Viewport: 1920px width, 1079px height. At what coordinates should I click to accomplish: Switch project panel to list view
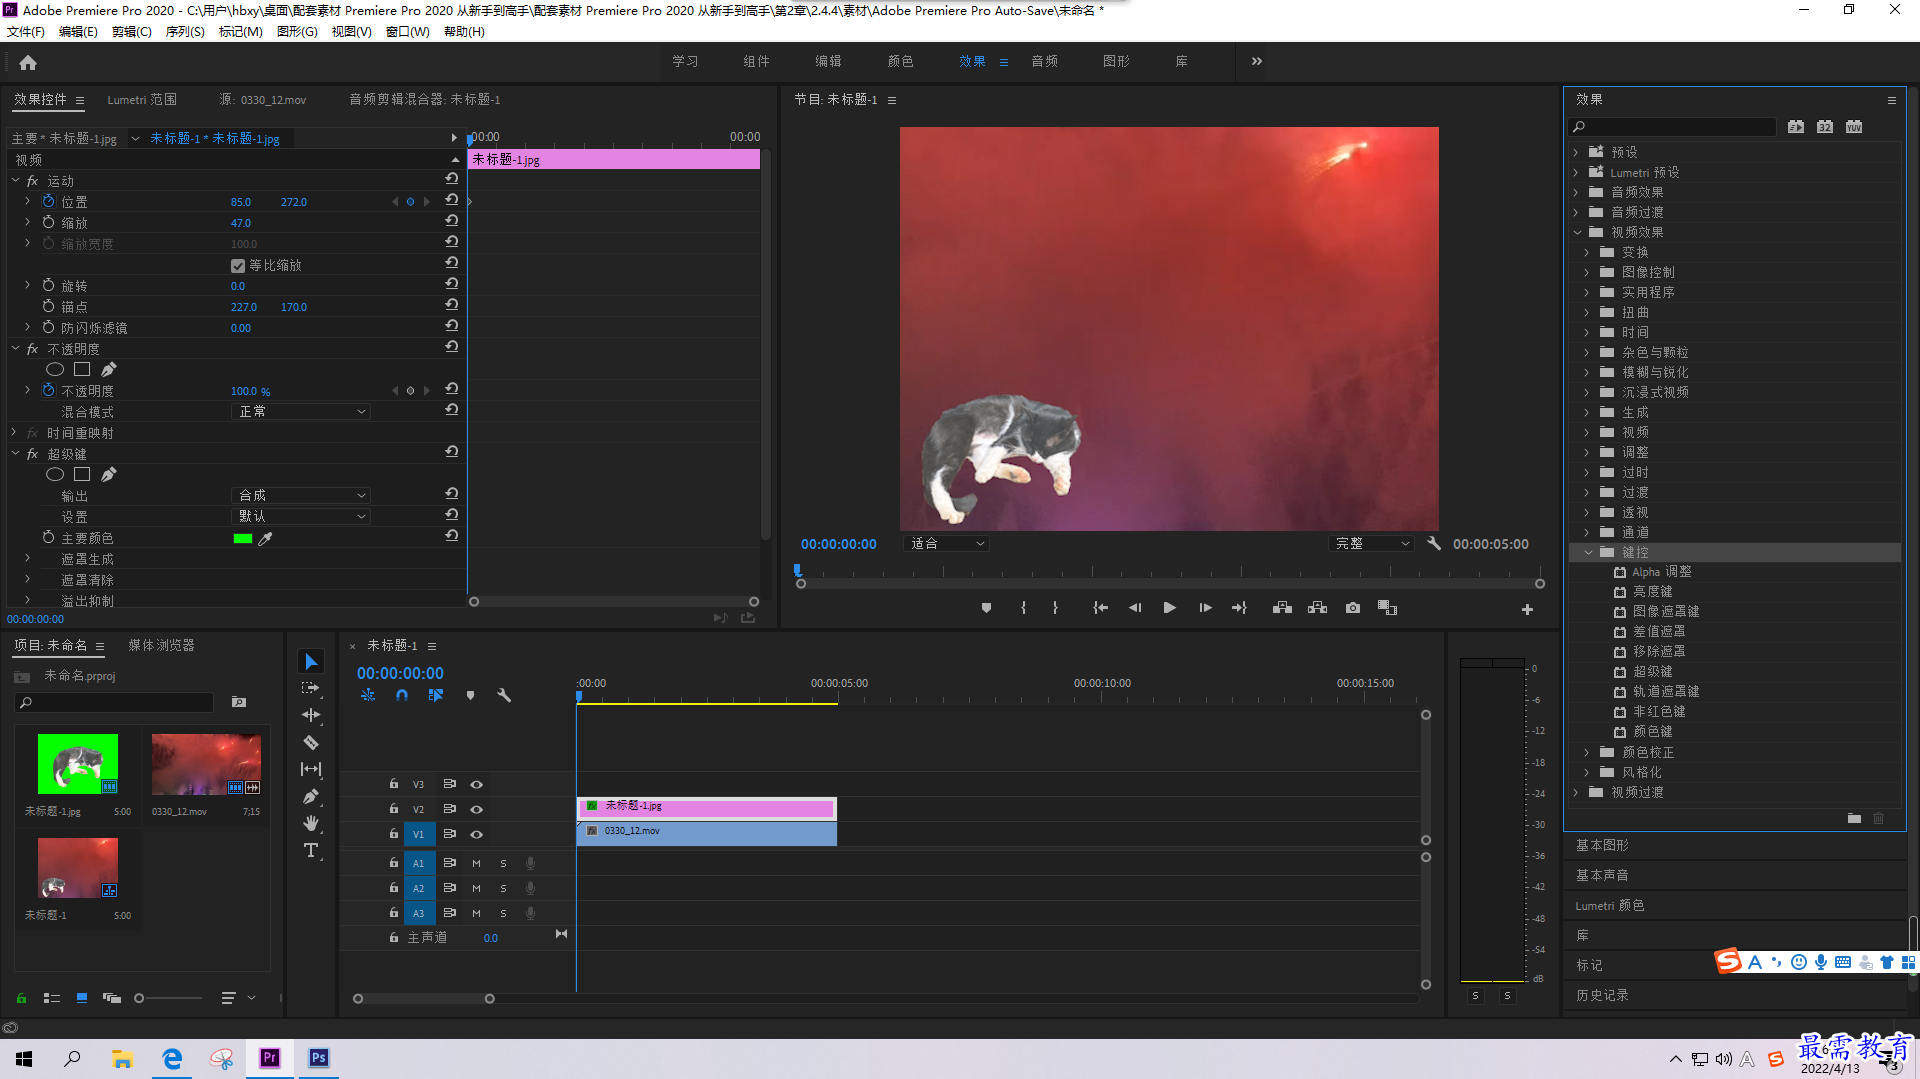52,998
